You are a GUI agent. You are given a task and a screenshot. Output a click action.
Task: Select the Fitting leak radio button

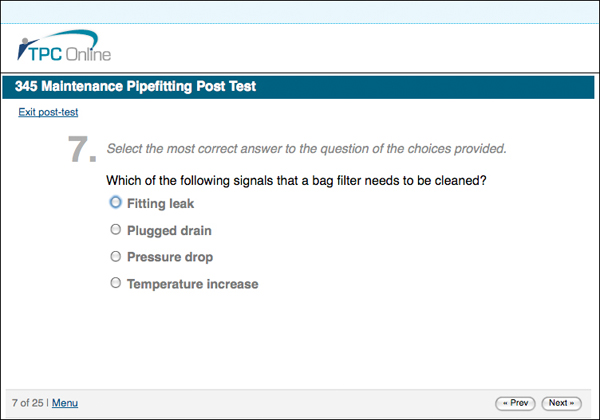[116, 203]
